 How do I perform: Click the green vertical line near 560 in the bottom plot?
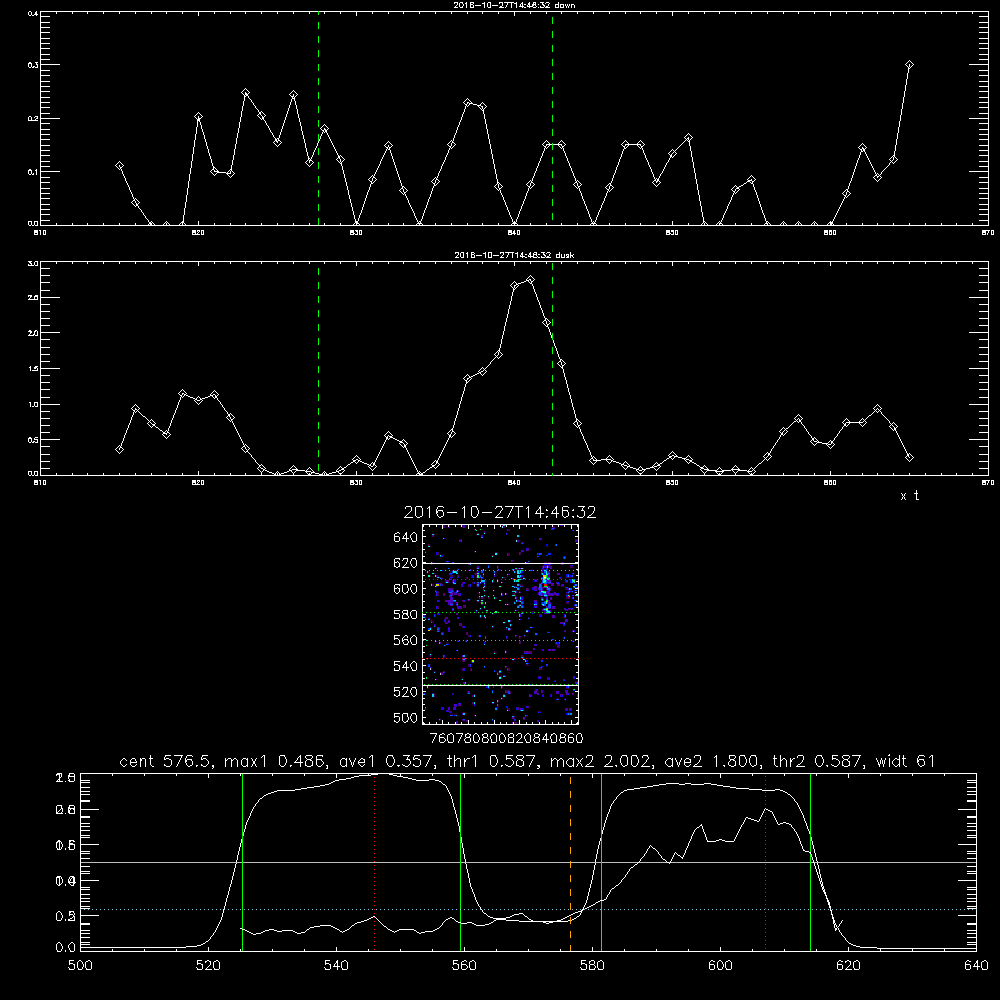click(x=460, y=861)
